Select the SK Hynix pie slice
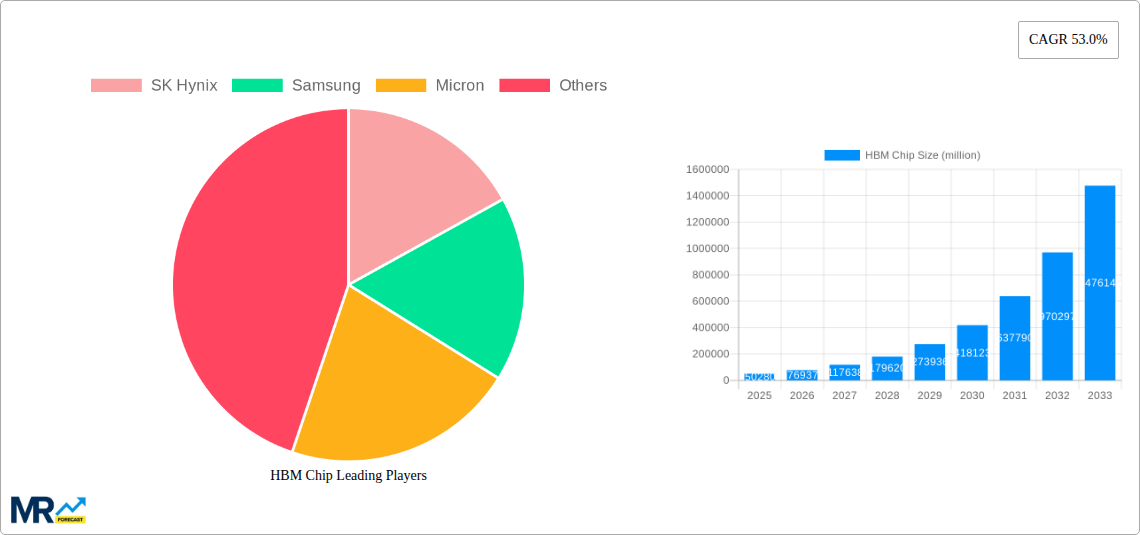The image size is (1140, 535). (415, 180)
